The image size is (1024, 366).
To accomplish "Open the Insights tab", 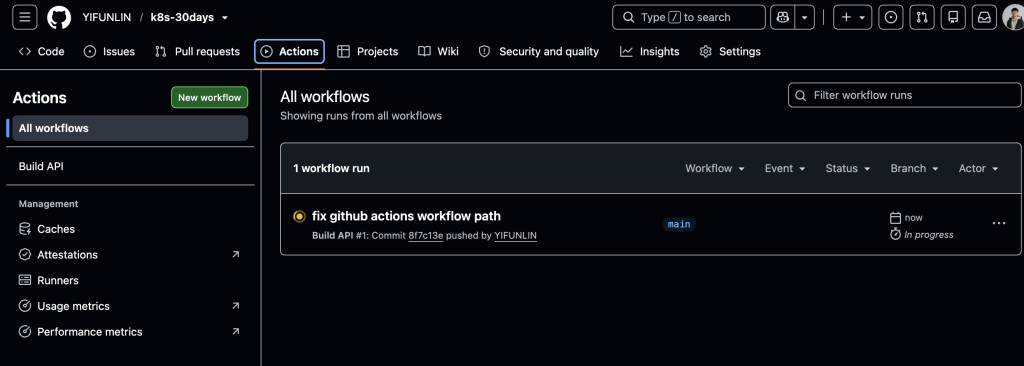I will 650,51.
